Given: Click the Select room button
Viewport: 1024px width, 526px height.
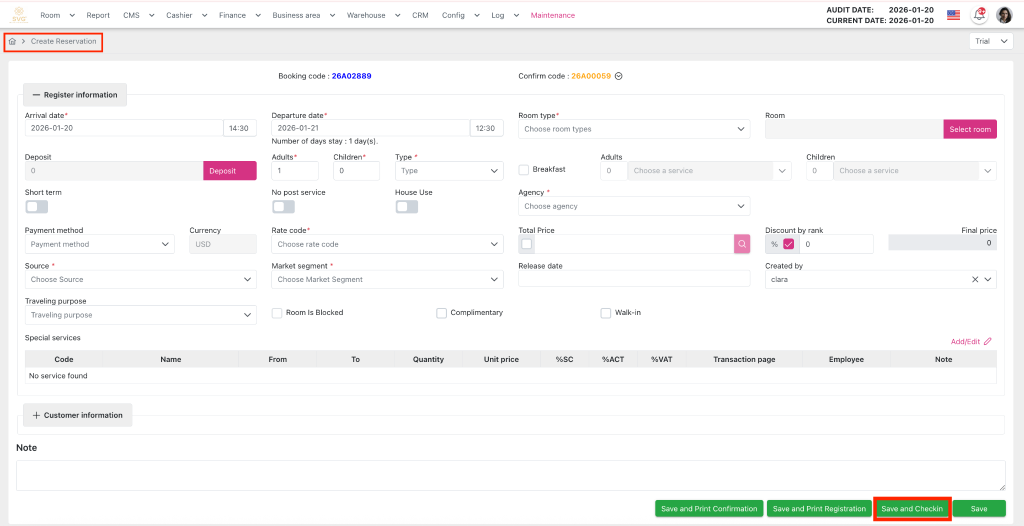Looking at the screenshot, I should [x=969, y=129].
